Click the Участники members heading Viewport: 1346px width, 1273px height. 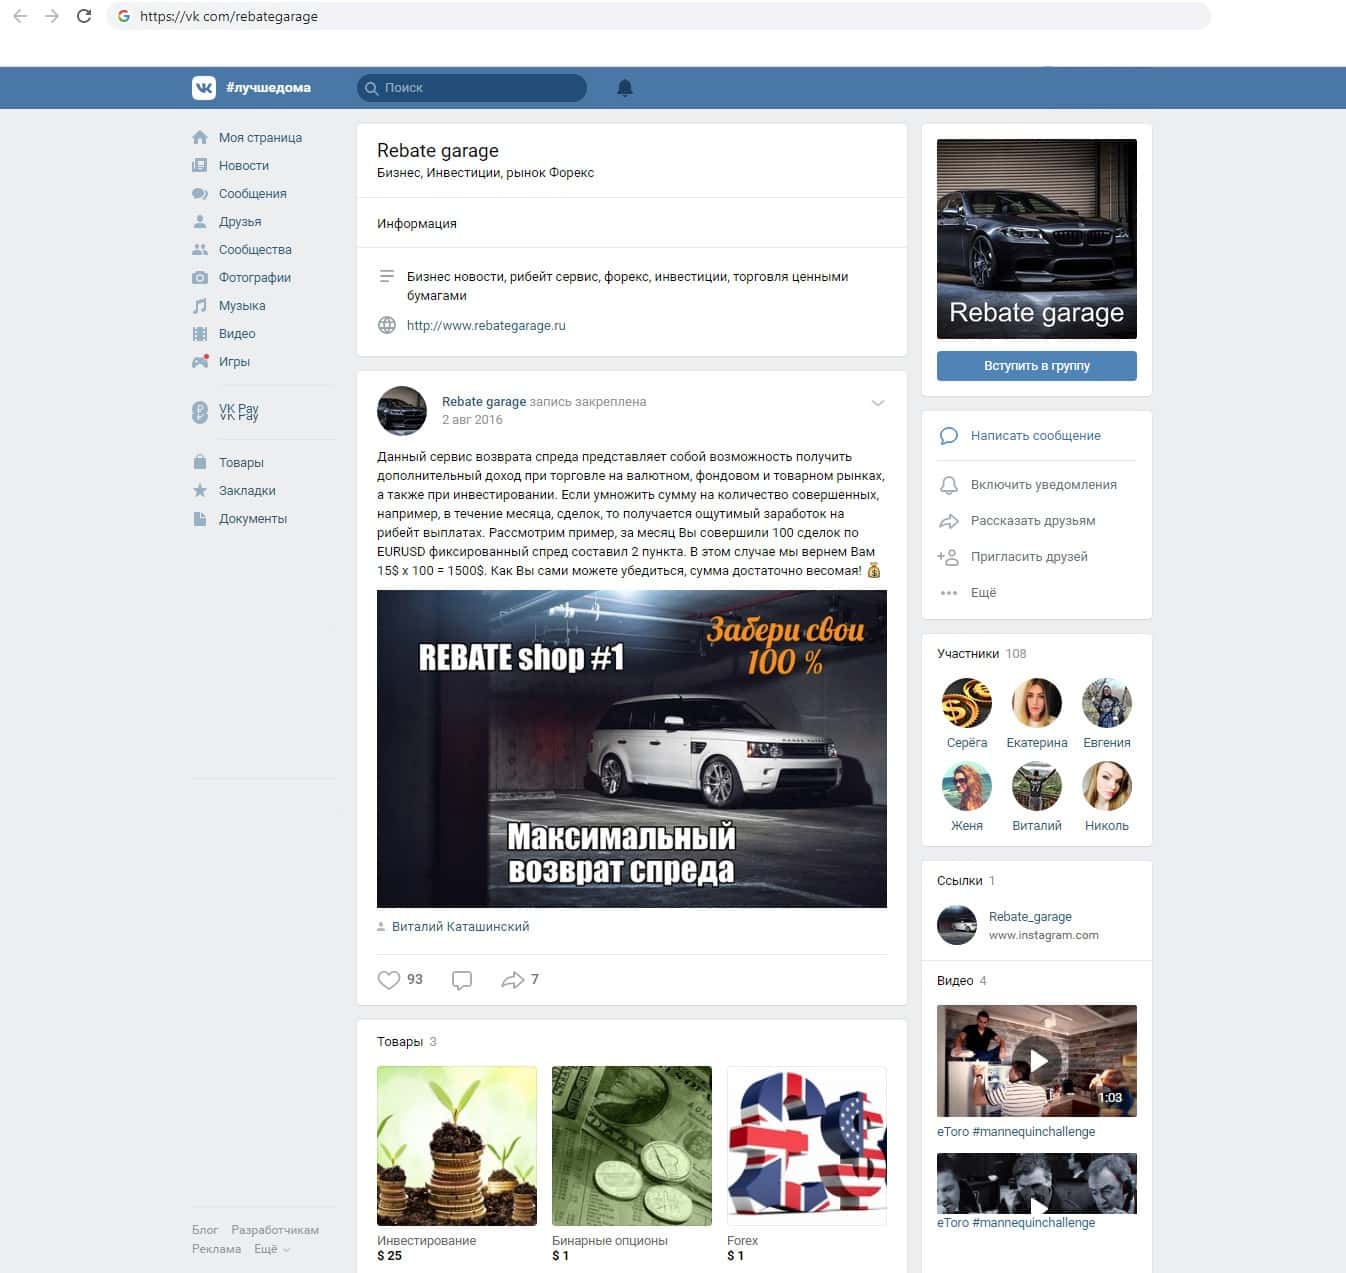968,654
